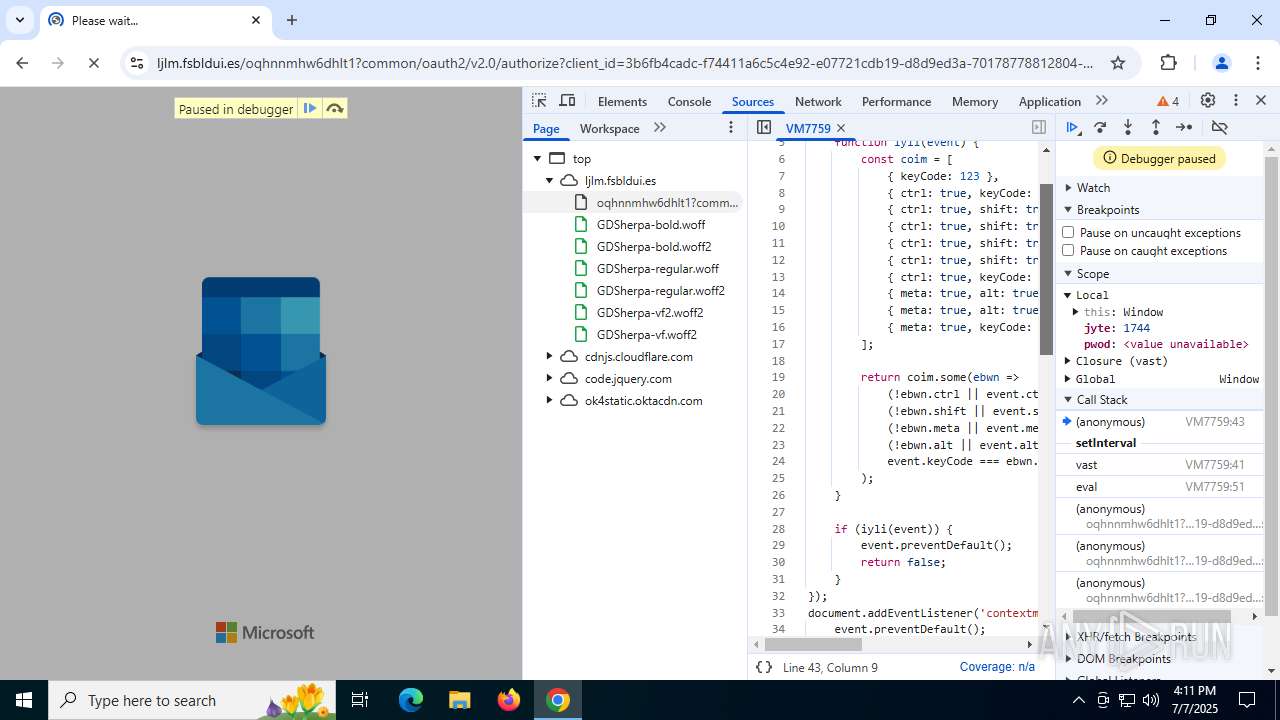Image resolution: width=1280 pixels, height=720 pixels.
Task: Collapse the Local scope
Action: tap(1067, 295)
